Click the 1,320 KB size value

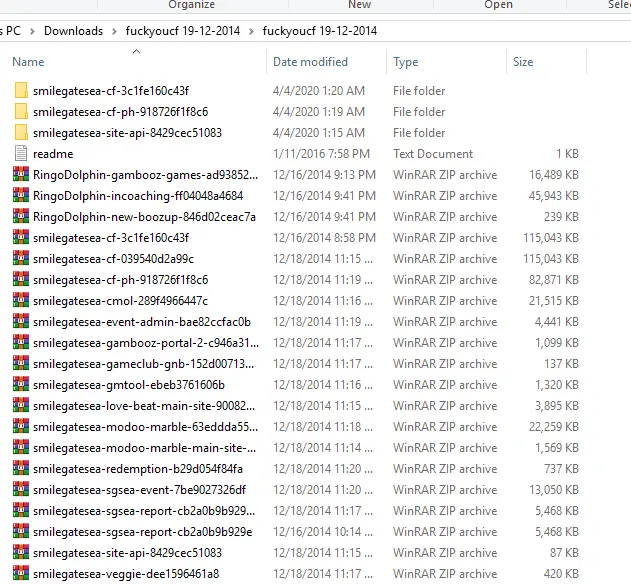(x=557, y=385)
